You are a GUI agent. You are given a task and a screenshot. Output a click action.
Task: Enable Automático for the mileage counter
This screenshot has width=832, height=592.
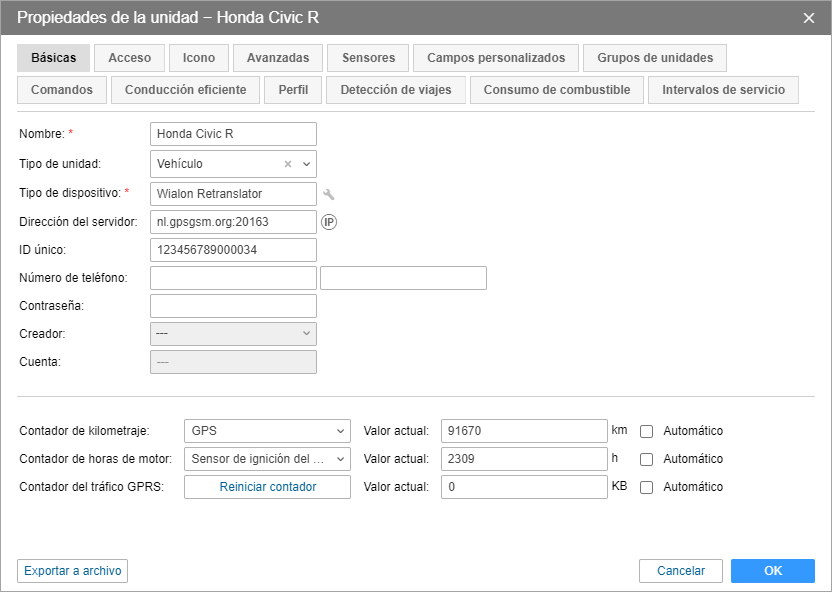(647, 431)
